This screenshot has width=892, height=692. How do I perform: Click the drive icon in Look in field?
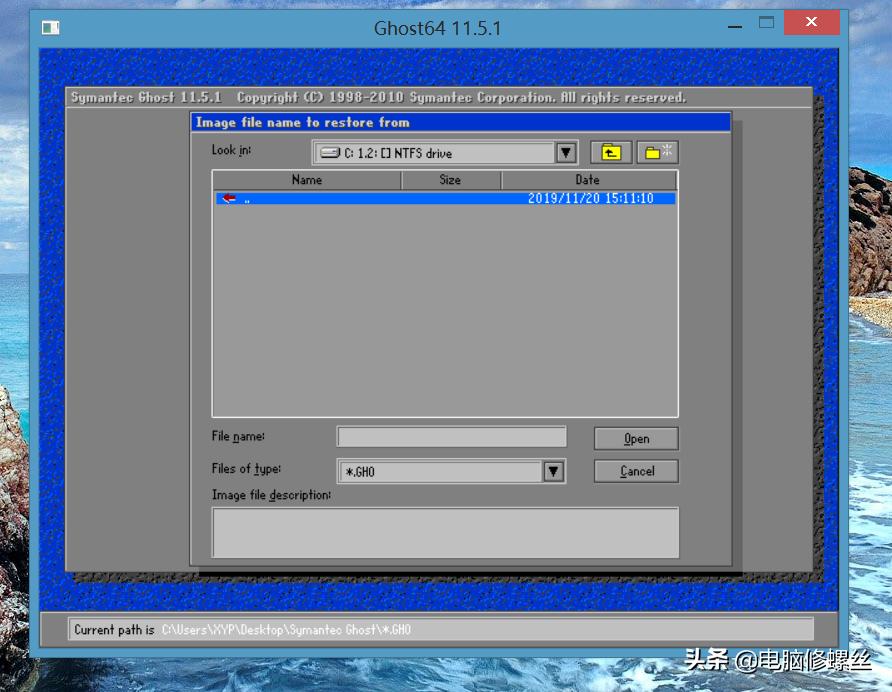point(330,153)
